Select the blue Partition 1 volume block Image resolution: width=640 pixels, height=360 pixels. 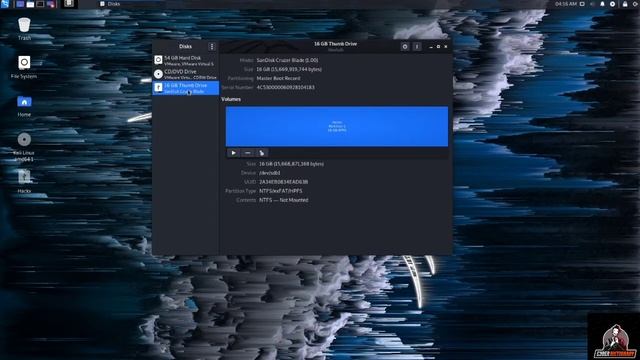[x=337, y=127]
